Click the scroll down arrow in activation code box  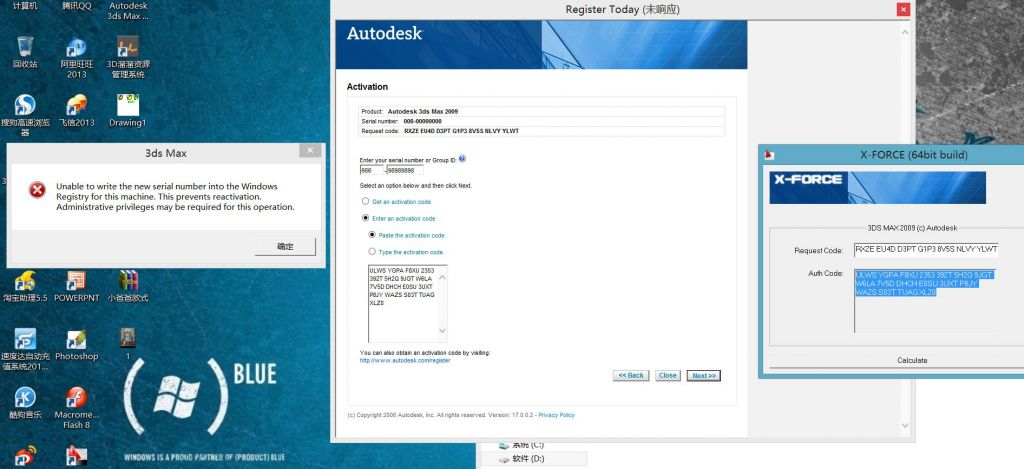pos(442,331)
